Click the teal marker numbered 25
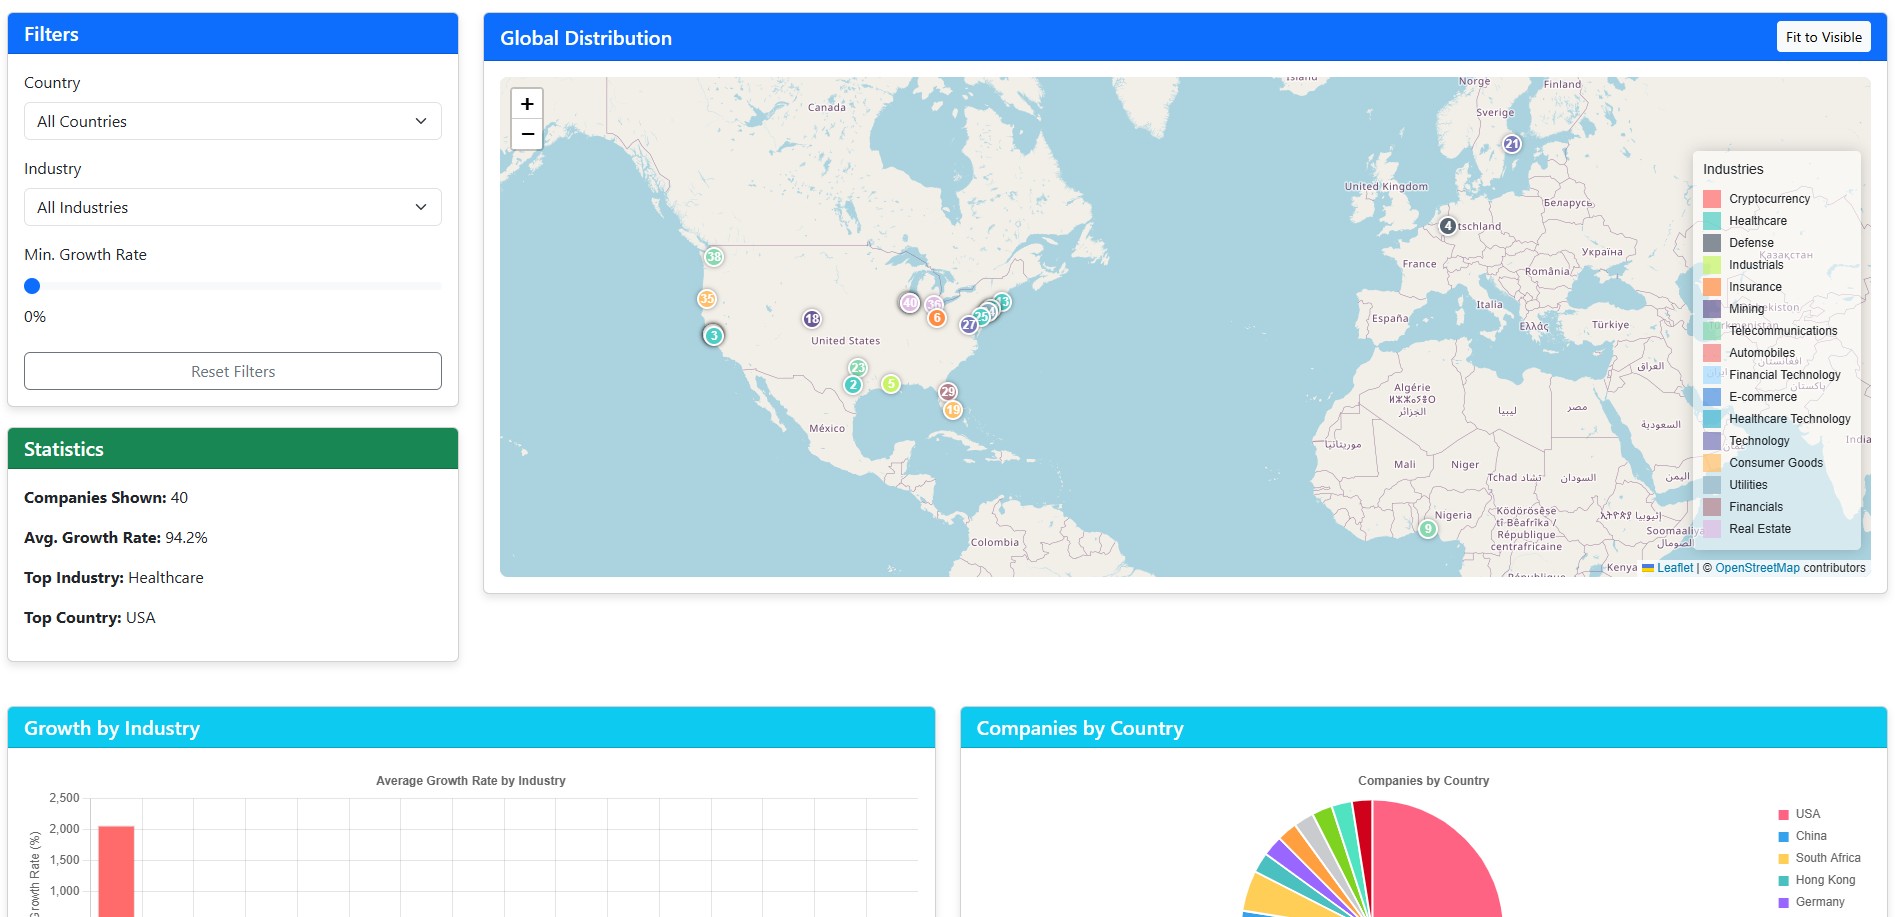The width and height of the screenshot is (1895, 917). coord(982,316)
